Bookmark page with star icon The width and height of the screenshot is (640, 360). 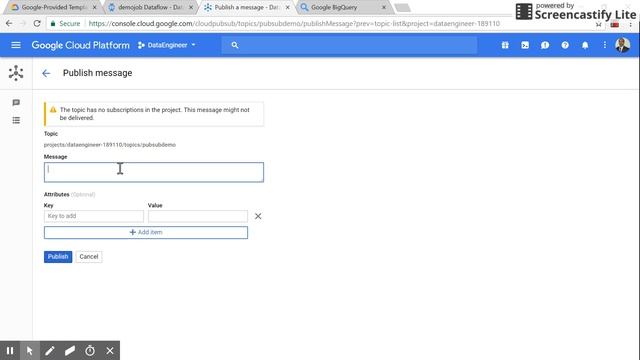coord(598,24)
